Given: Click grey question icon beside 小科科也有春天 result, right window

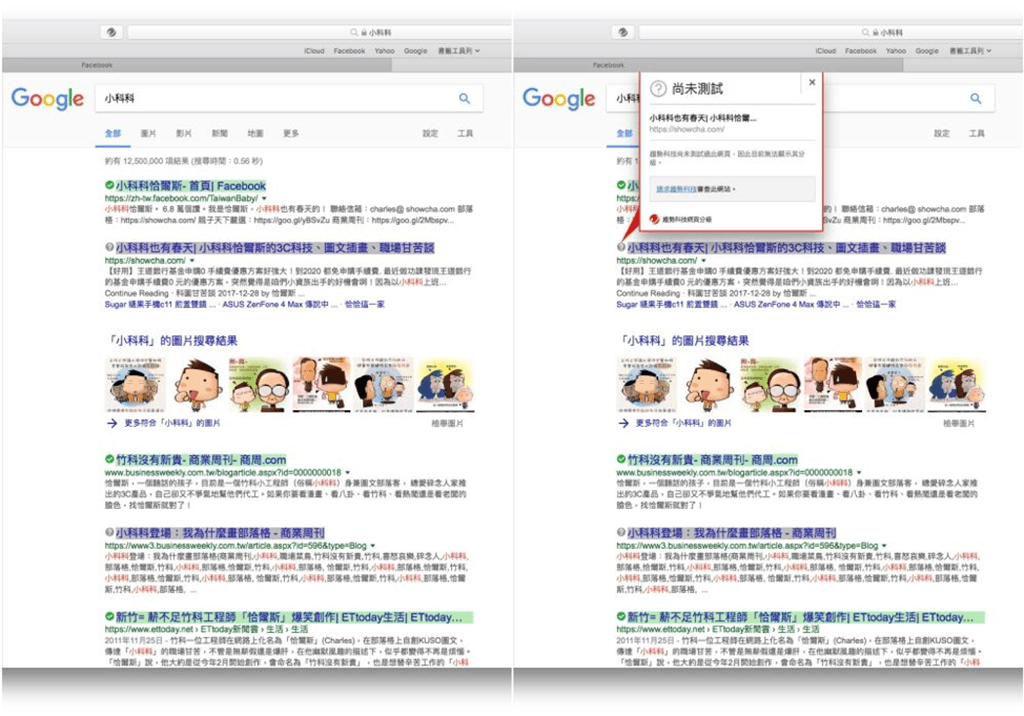Looking at the screenshot, I should (621, 247).
